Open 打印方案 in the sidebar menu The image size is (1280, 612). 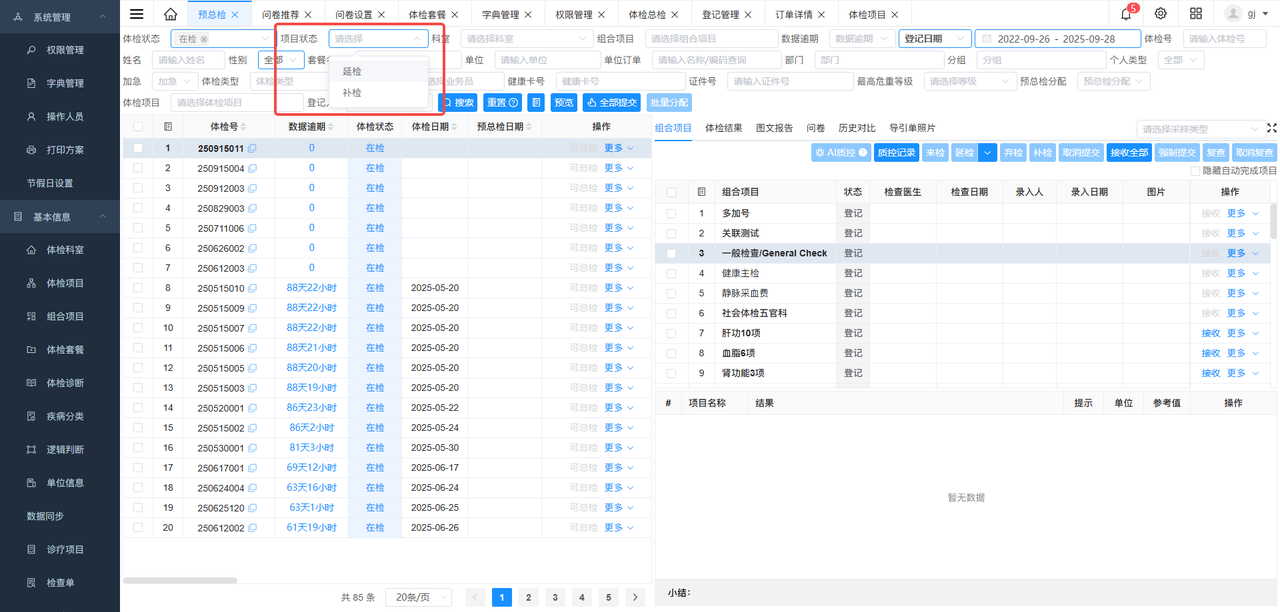coord(65,150)
